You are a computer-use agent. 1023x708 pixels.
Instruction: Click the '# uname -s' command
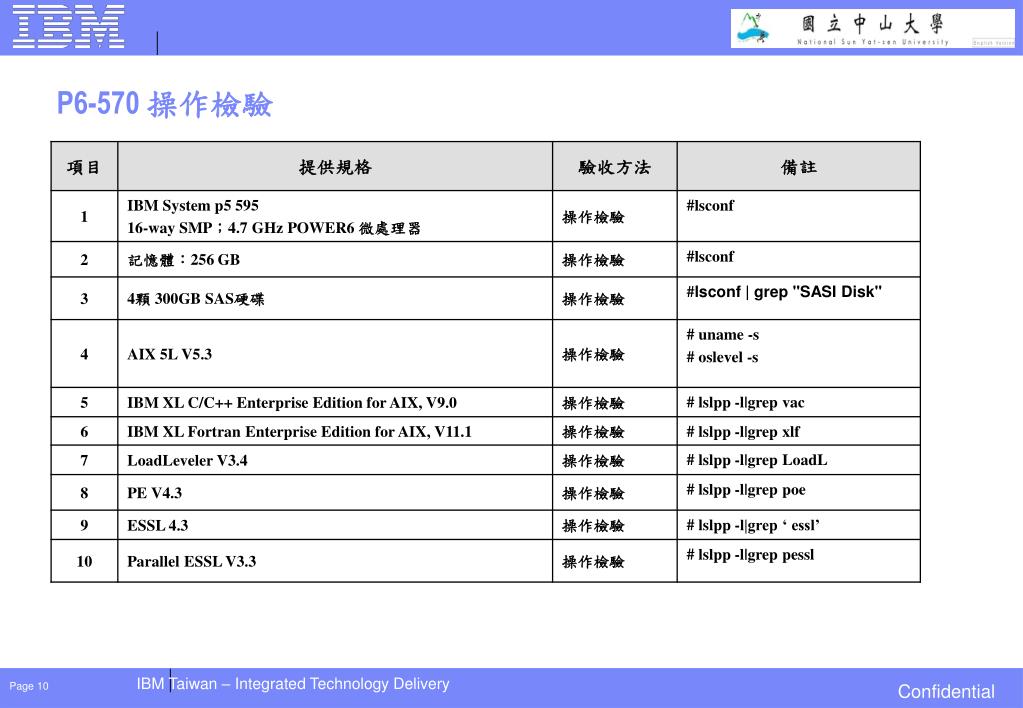pos(722,335)
